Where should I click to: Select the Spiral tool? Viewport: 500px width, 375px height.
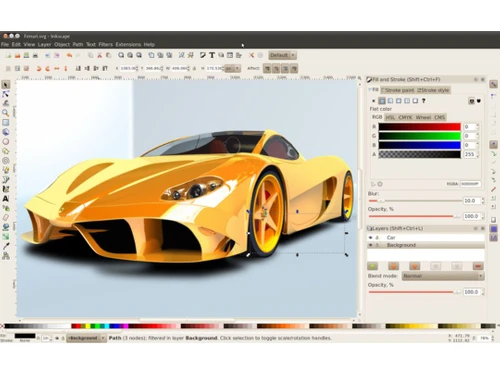[x=6, y=160]
